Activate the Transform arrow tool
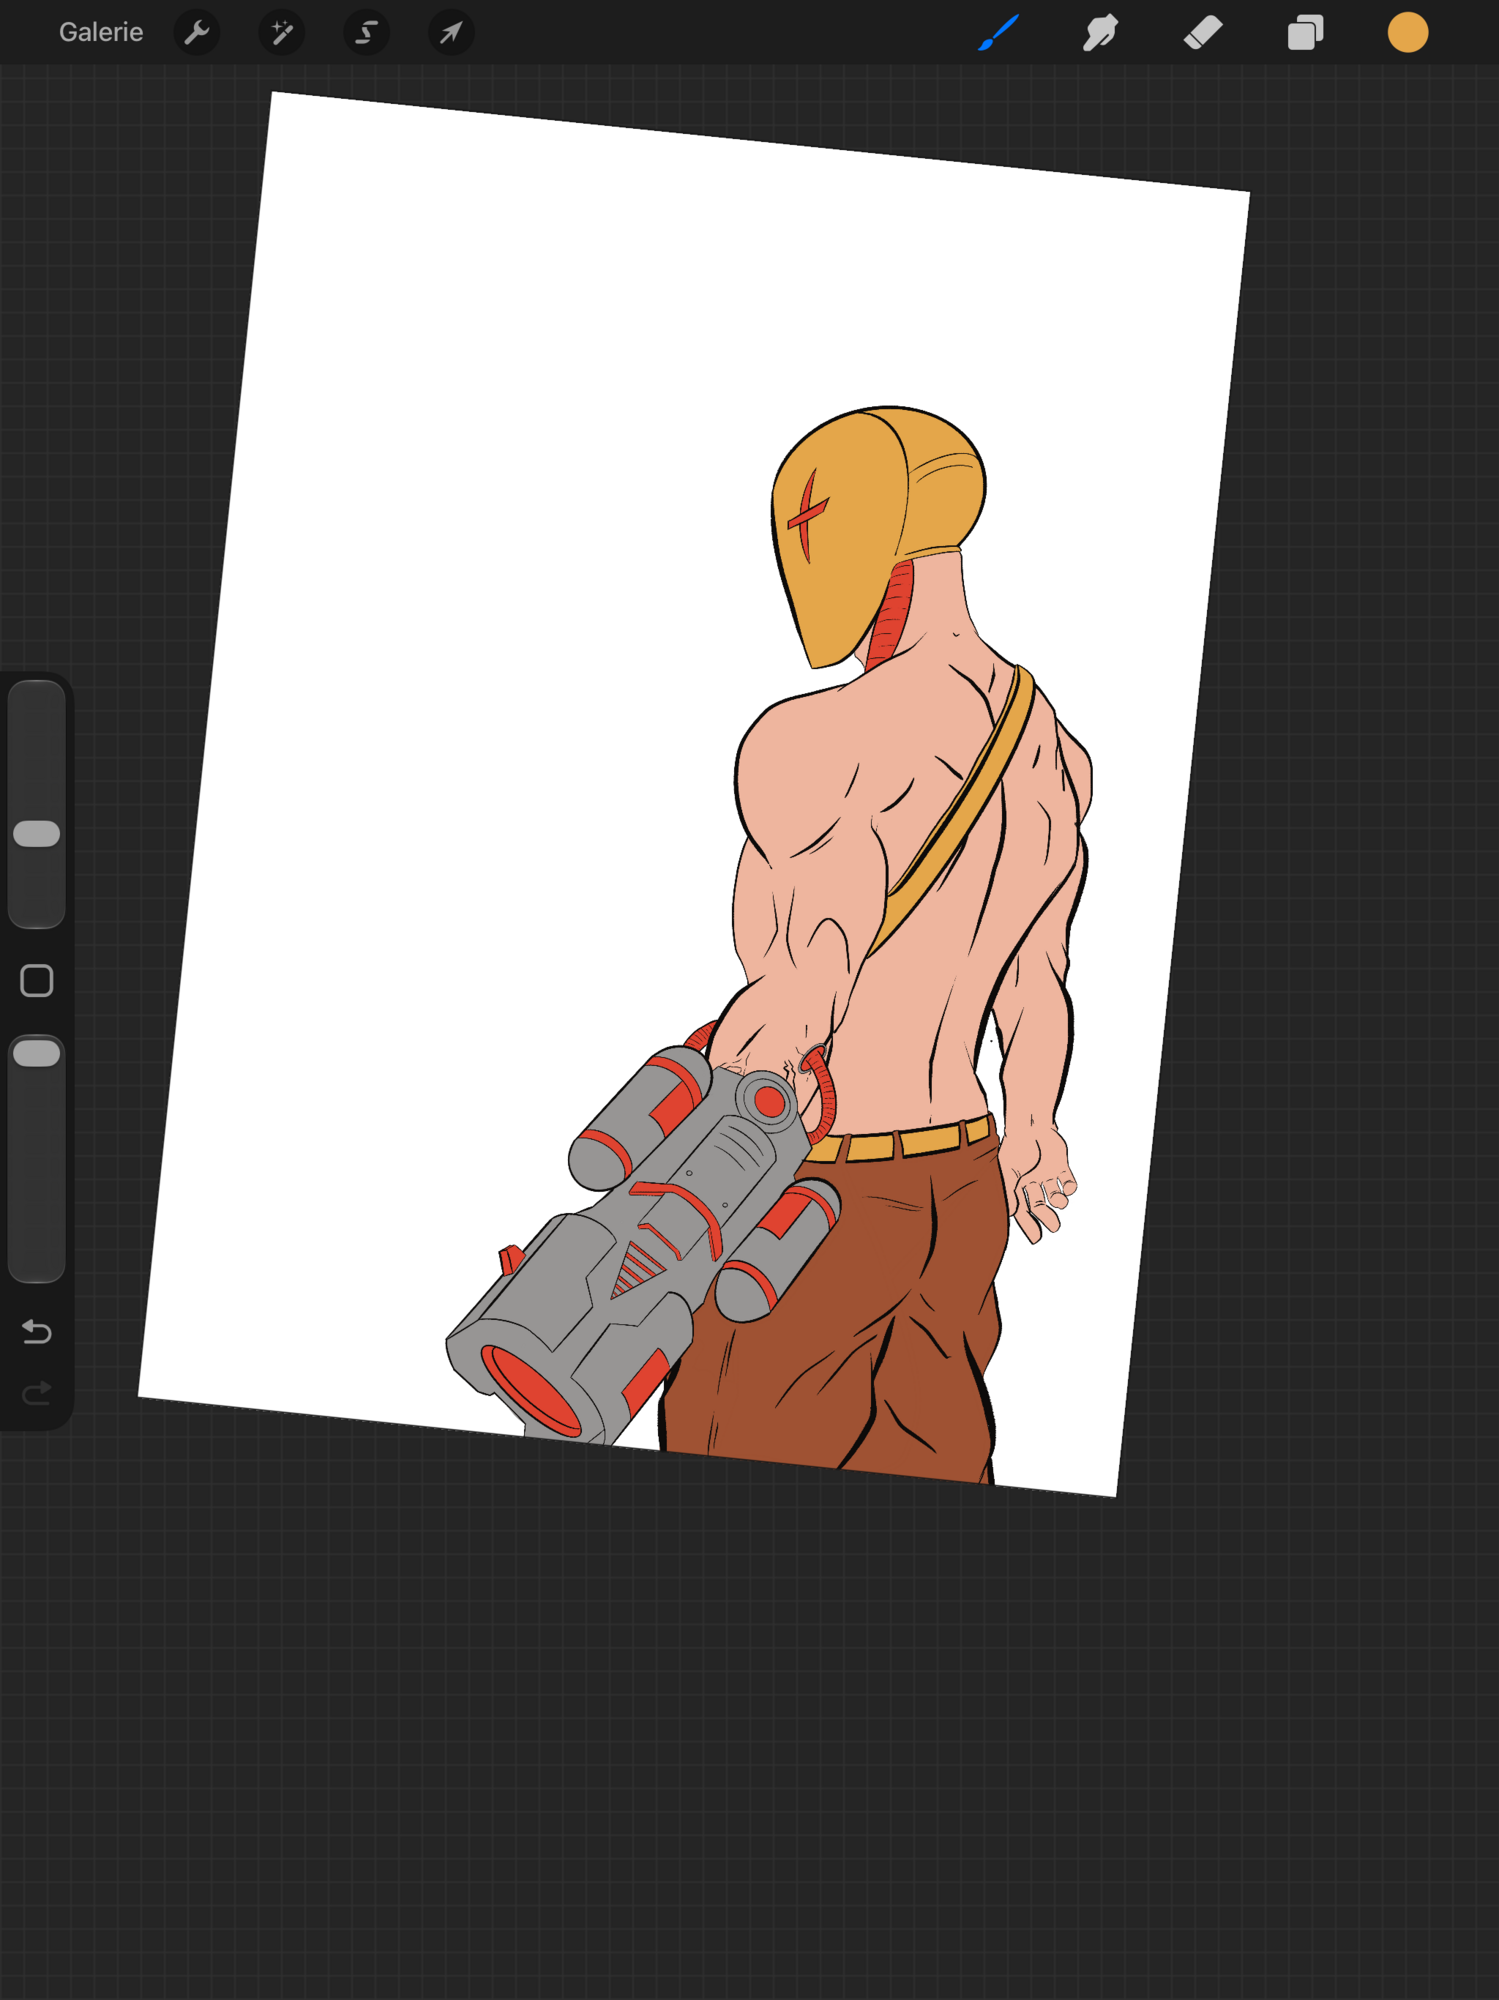 coord(451,33)
